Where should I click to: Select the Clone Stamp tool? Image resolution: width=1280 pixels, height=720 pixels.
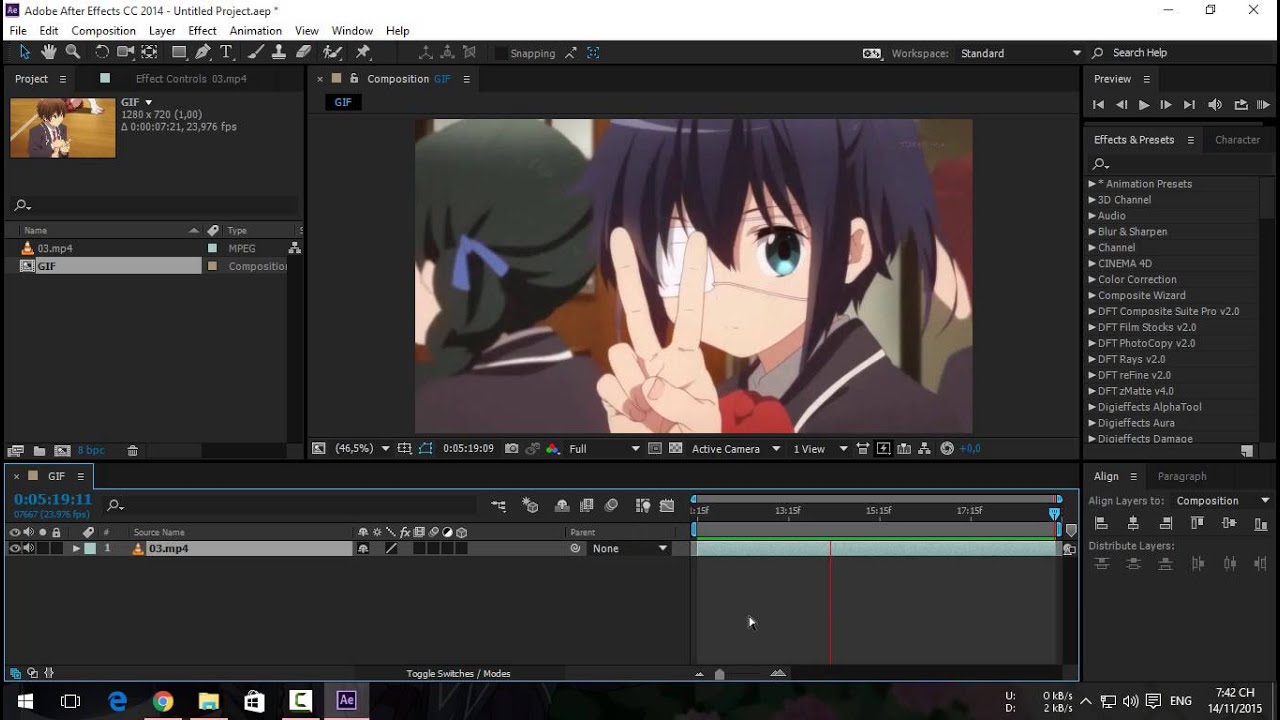point(279,52)
